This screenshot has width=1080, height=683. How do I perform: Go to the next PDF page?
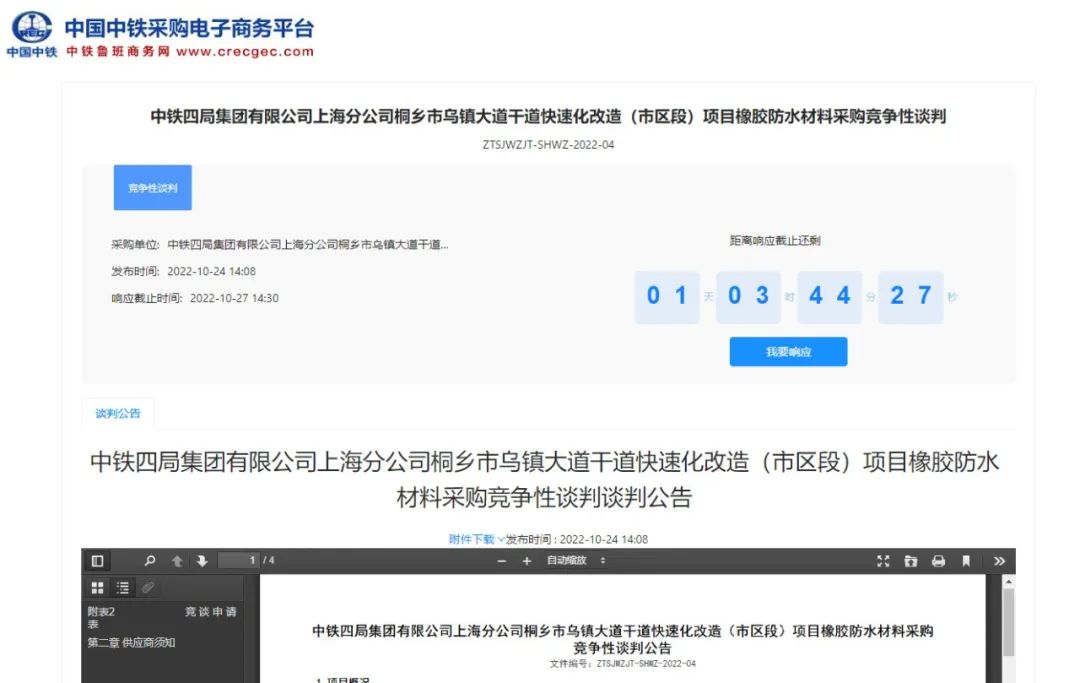(x=202, y=561)
